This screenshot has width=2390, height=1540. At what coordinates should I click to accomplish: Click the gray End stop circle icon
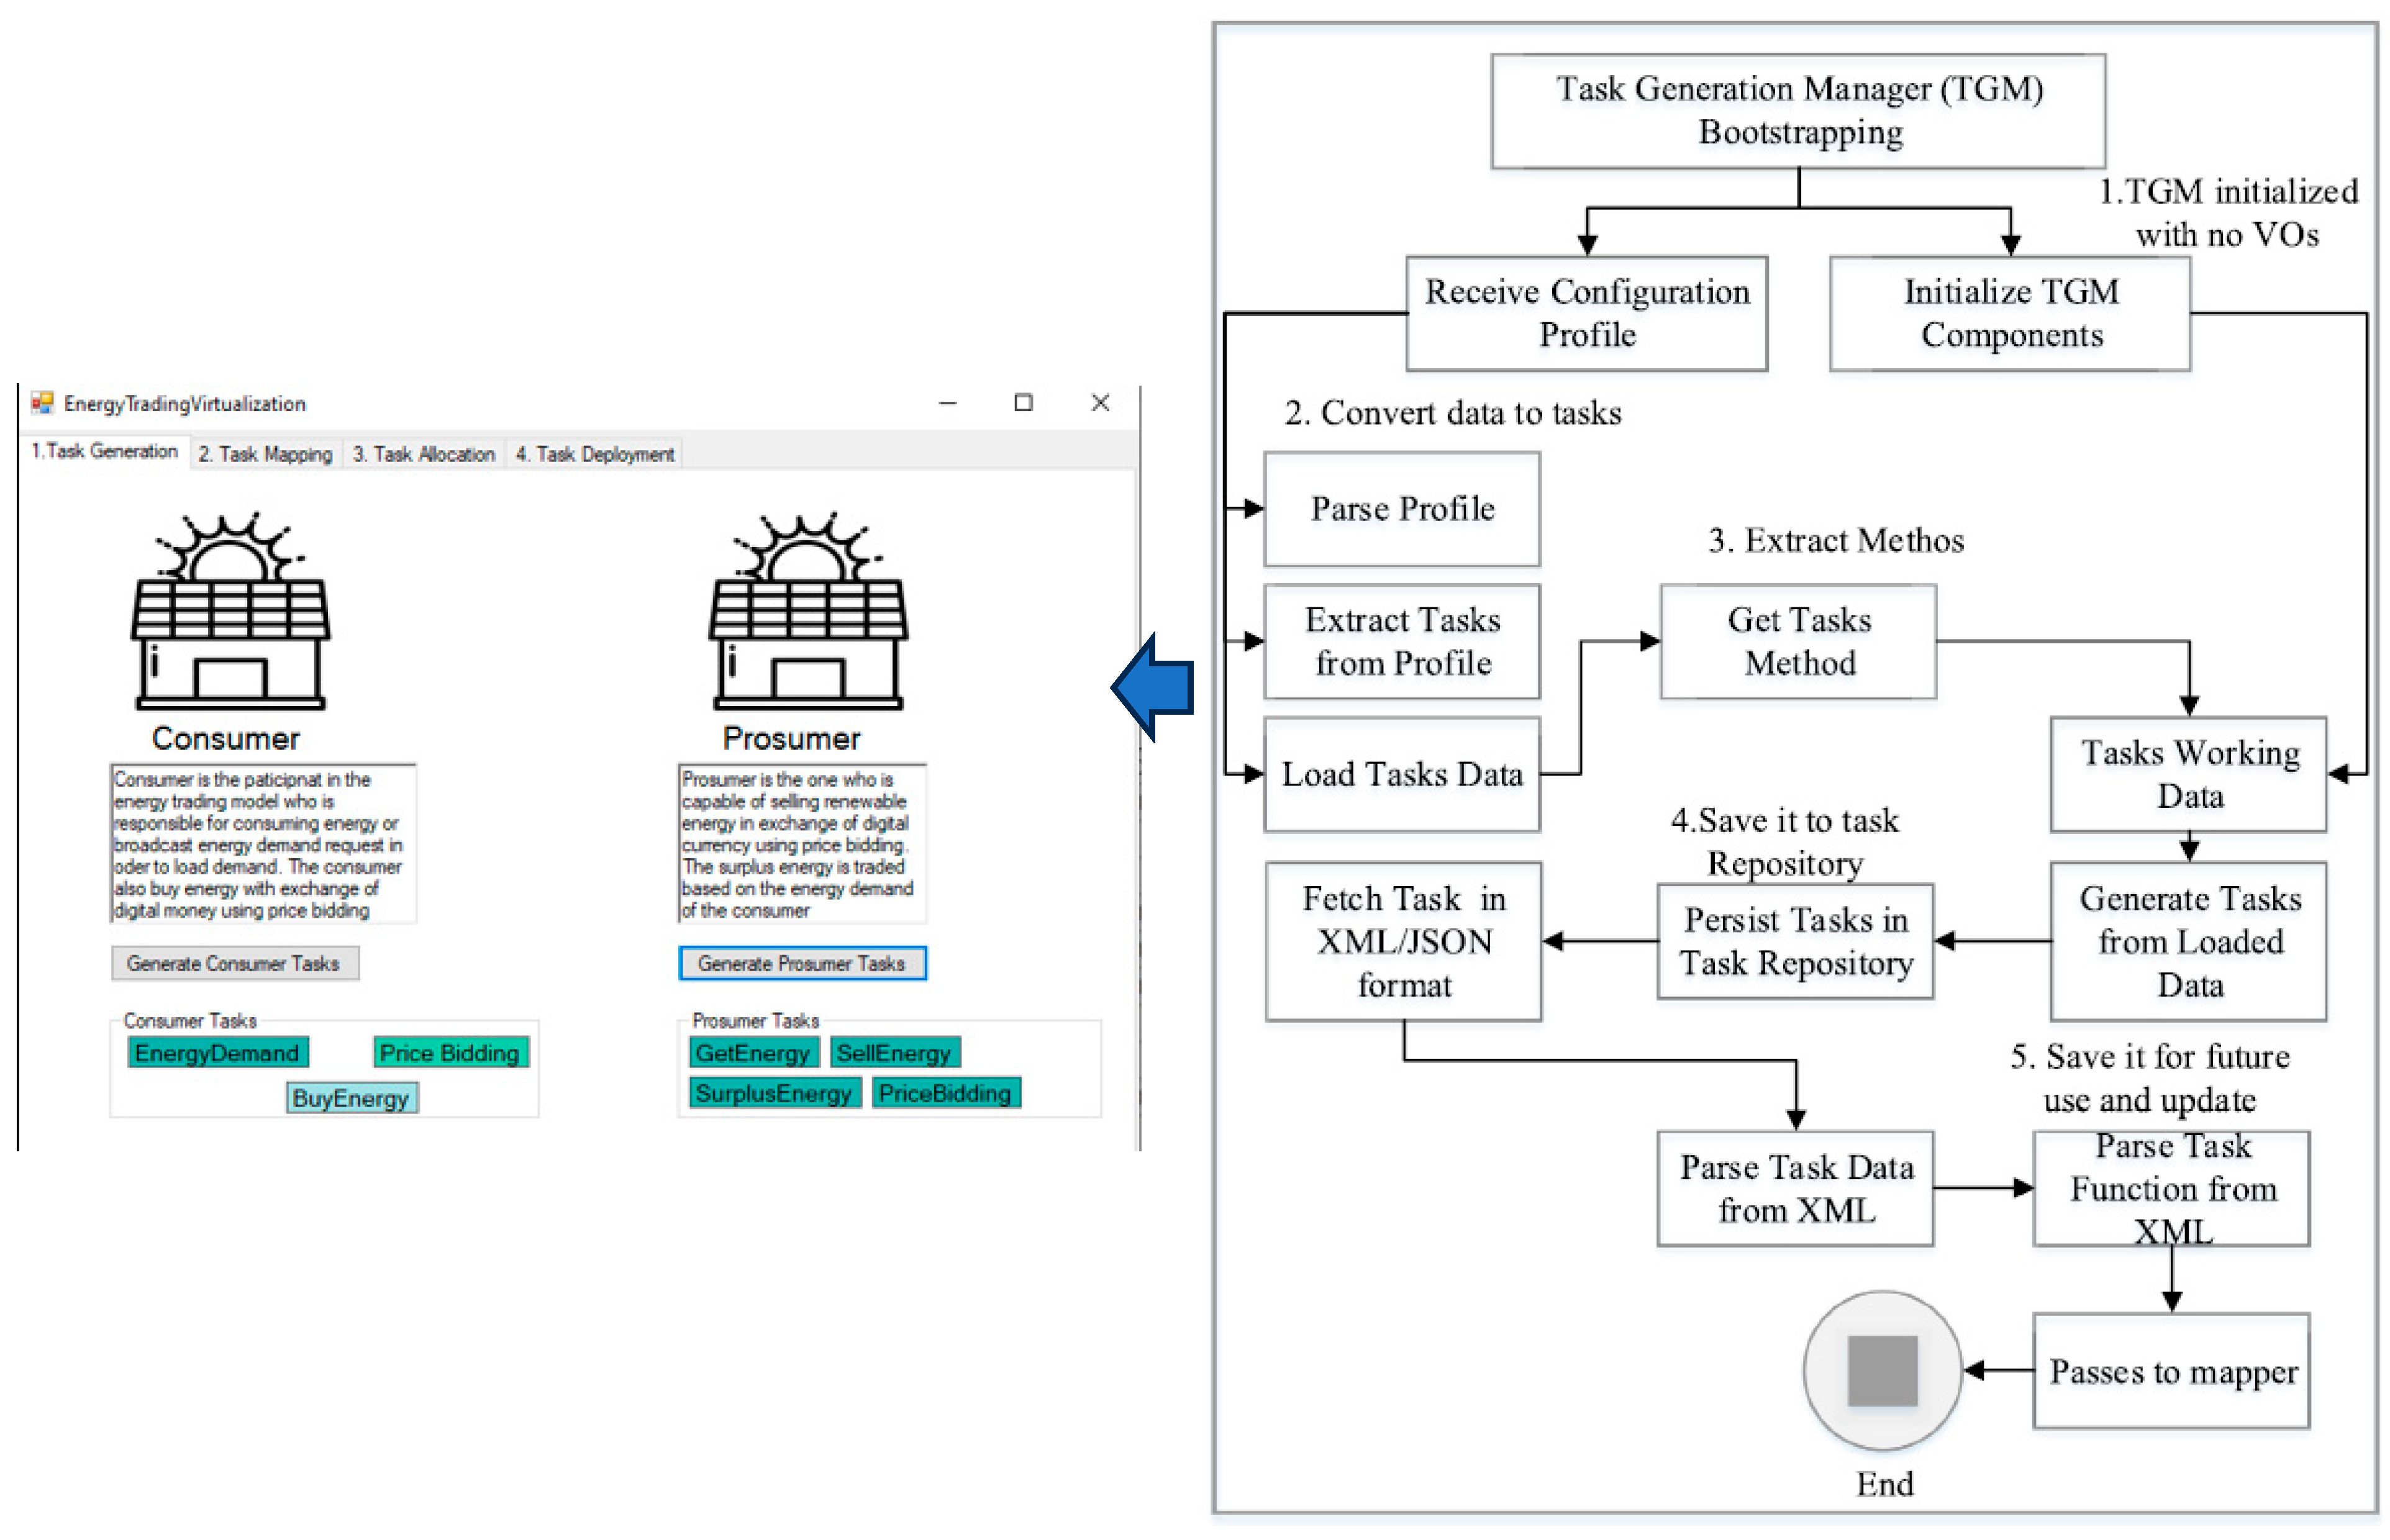(1882, 1370)
